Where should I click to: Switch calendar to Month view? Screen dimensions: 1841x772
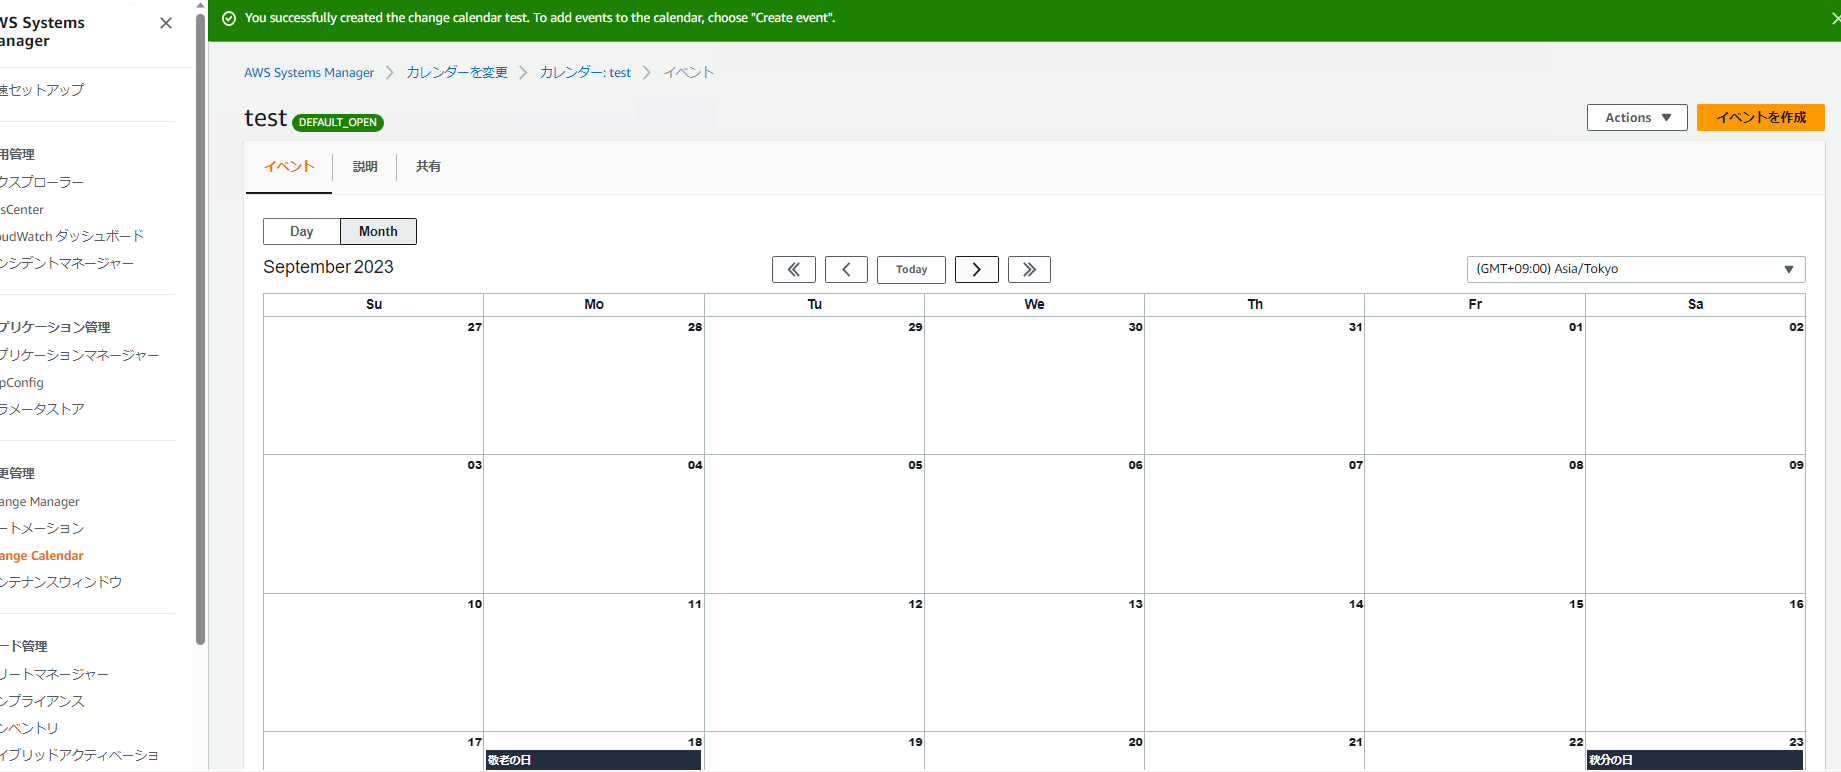tap(378, 231)
